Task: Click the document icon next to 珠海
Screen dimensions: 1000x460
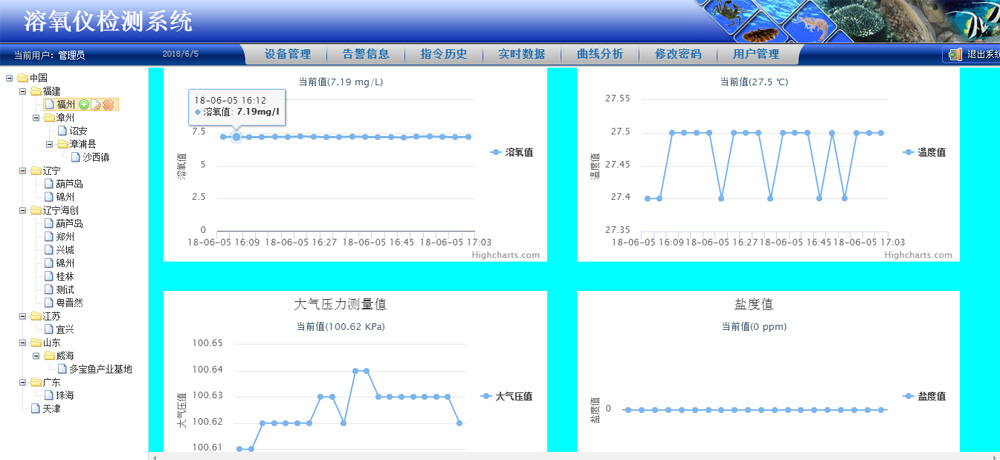Action: point(48,395)
